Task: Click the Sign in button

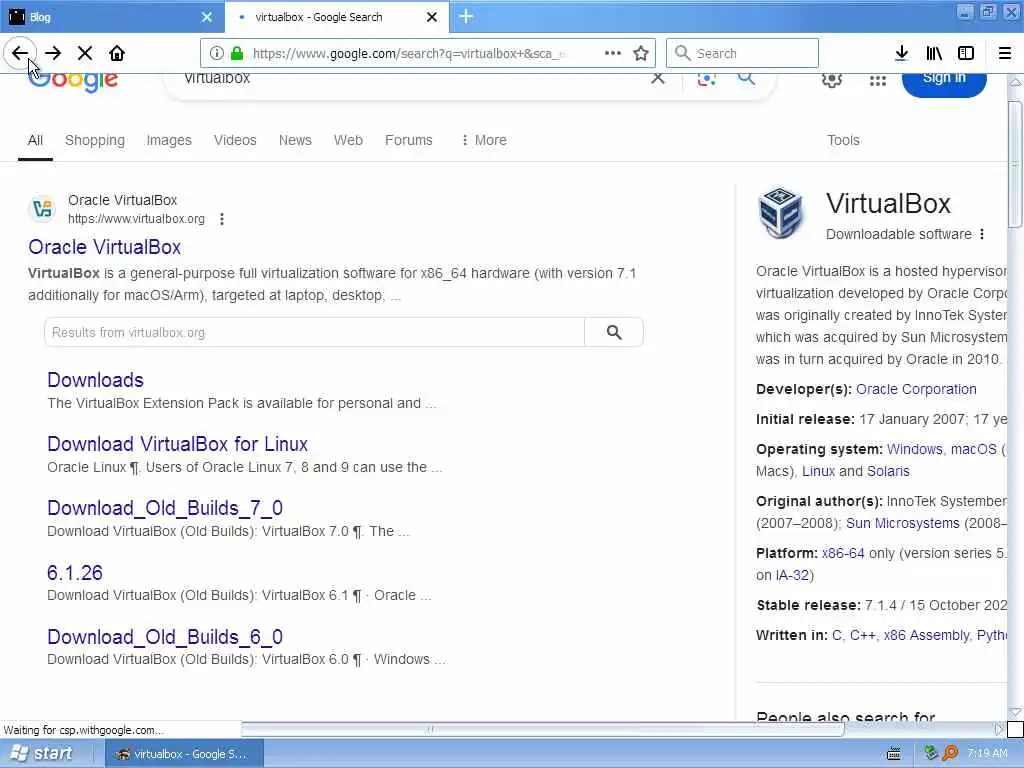Action: pos(944,82)
